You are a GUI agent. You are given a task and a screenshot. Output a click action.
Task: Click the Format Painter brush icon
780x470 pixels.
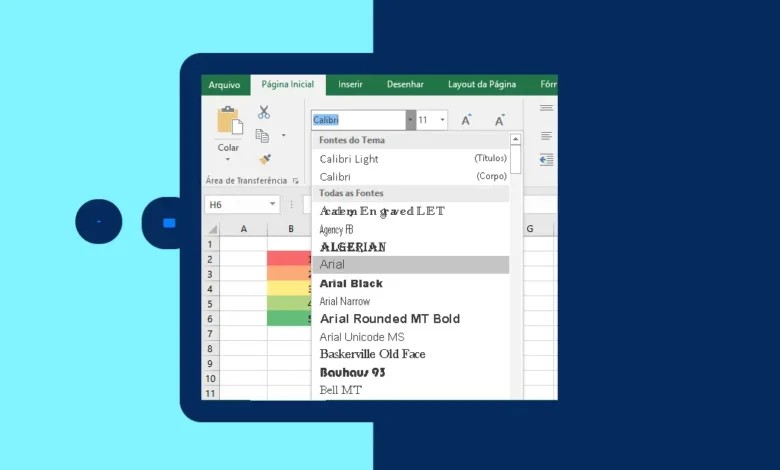265,159
